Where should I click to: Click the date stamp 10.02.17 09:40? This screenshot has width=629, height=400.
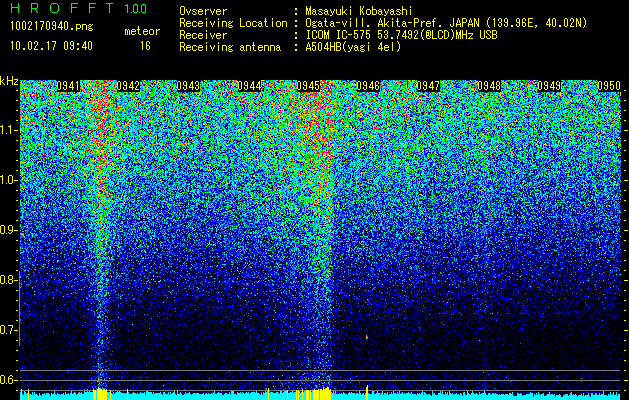51,46
